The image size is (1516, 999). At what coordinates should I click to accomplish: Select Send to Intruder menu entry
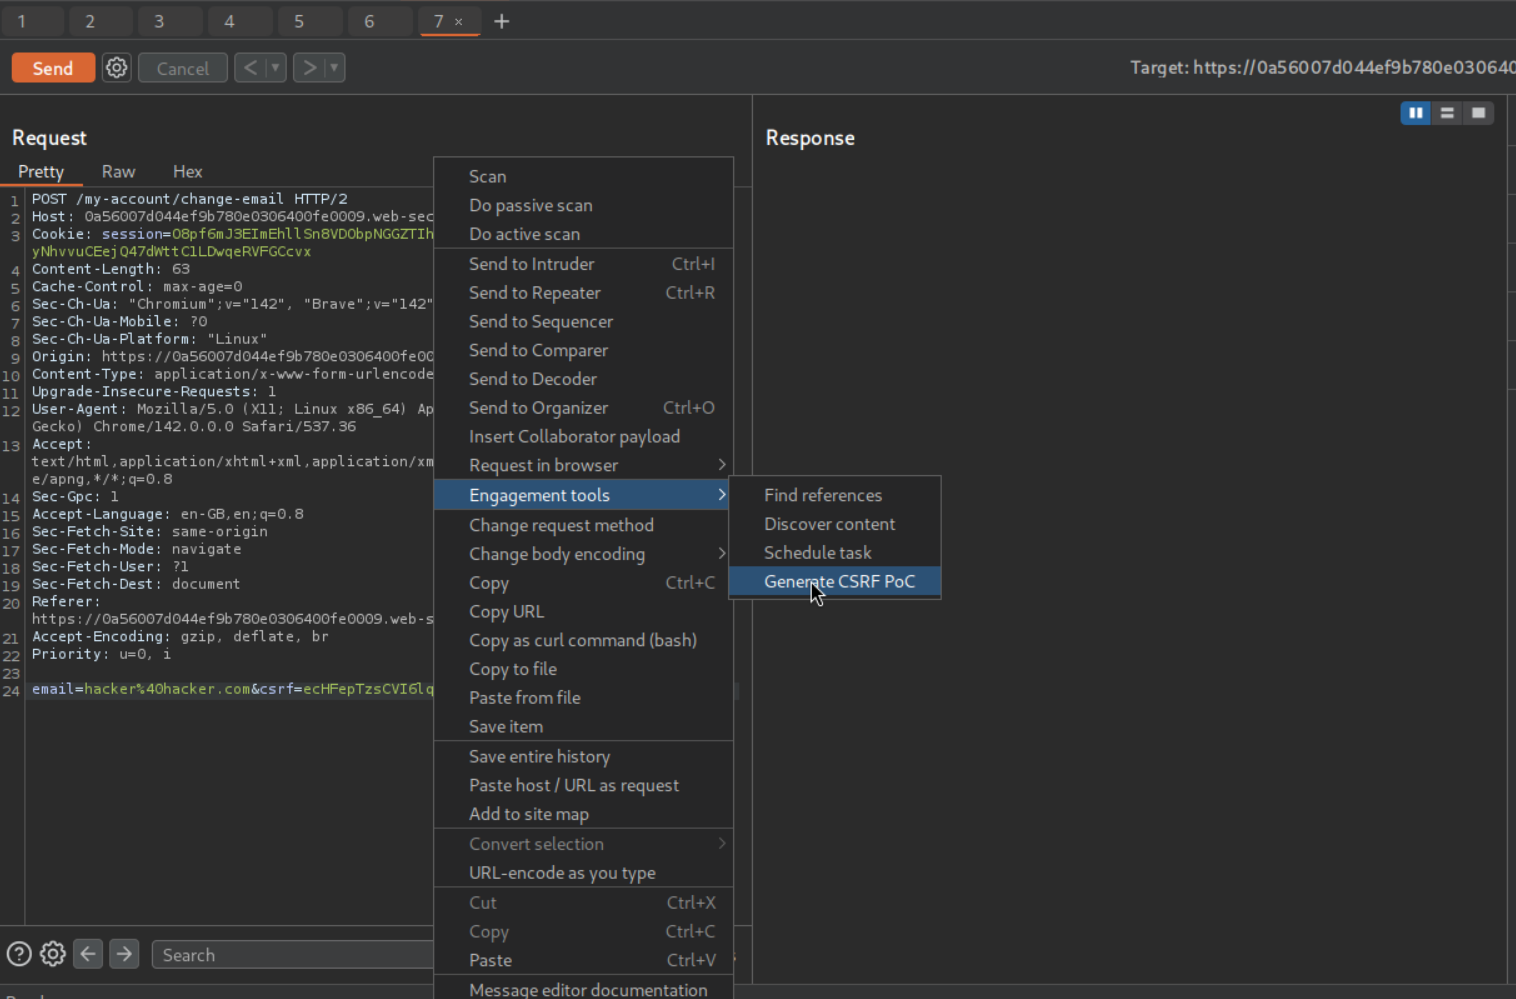pos(531,264)
